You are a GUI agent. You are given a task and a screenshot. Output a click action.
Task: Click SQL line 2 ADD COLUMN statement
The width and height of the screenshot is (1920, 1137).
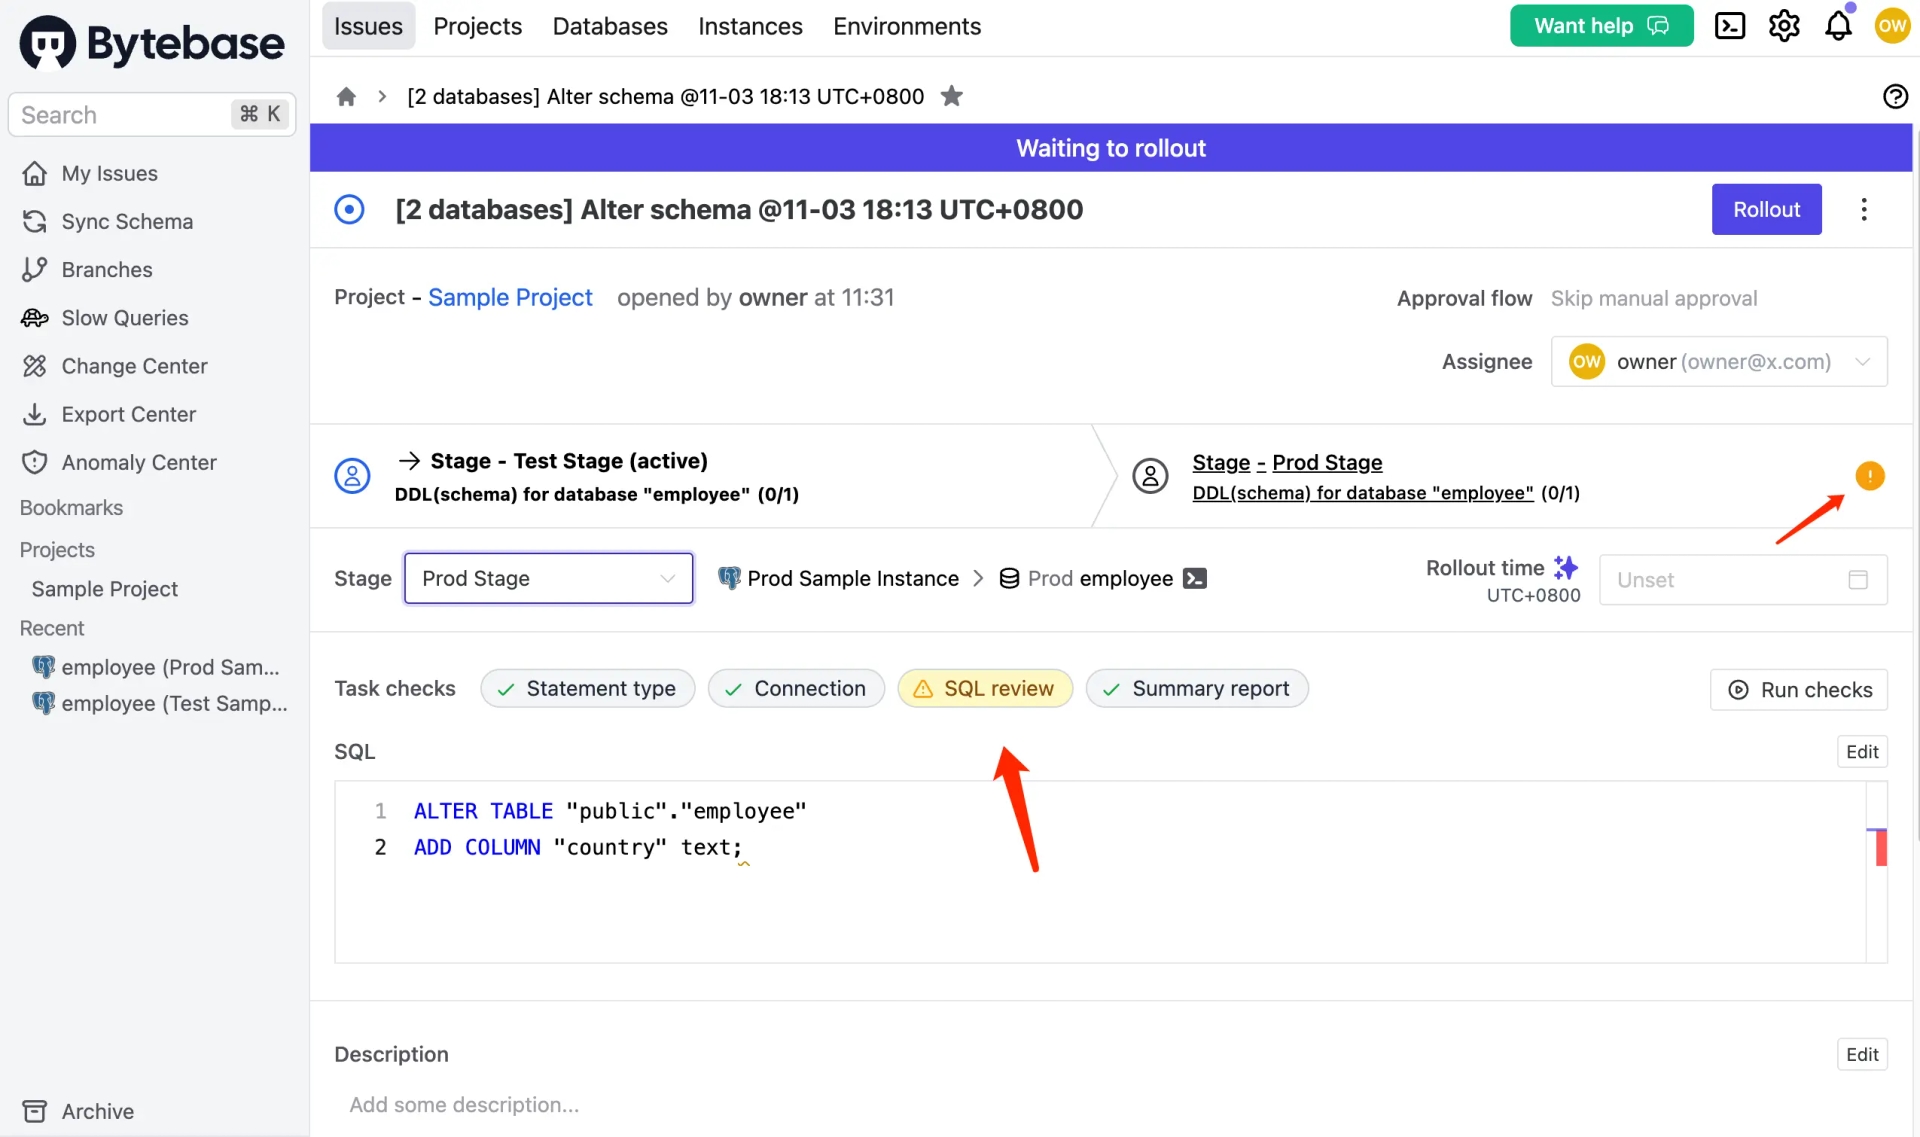578,847
